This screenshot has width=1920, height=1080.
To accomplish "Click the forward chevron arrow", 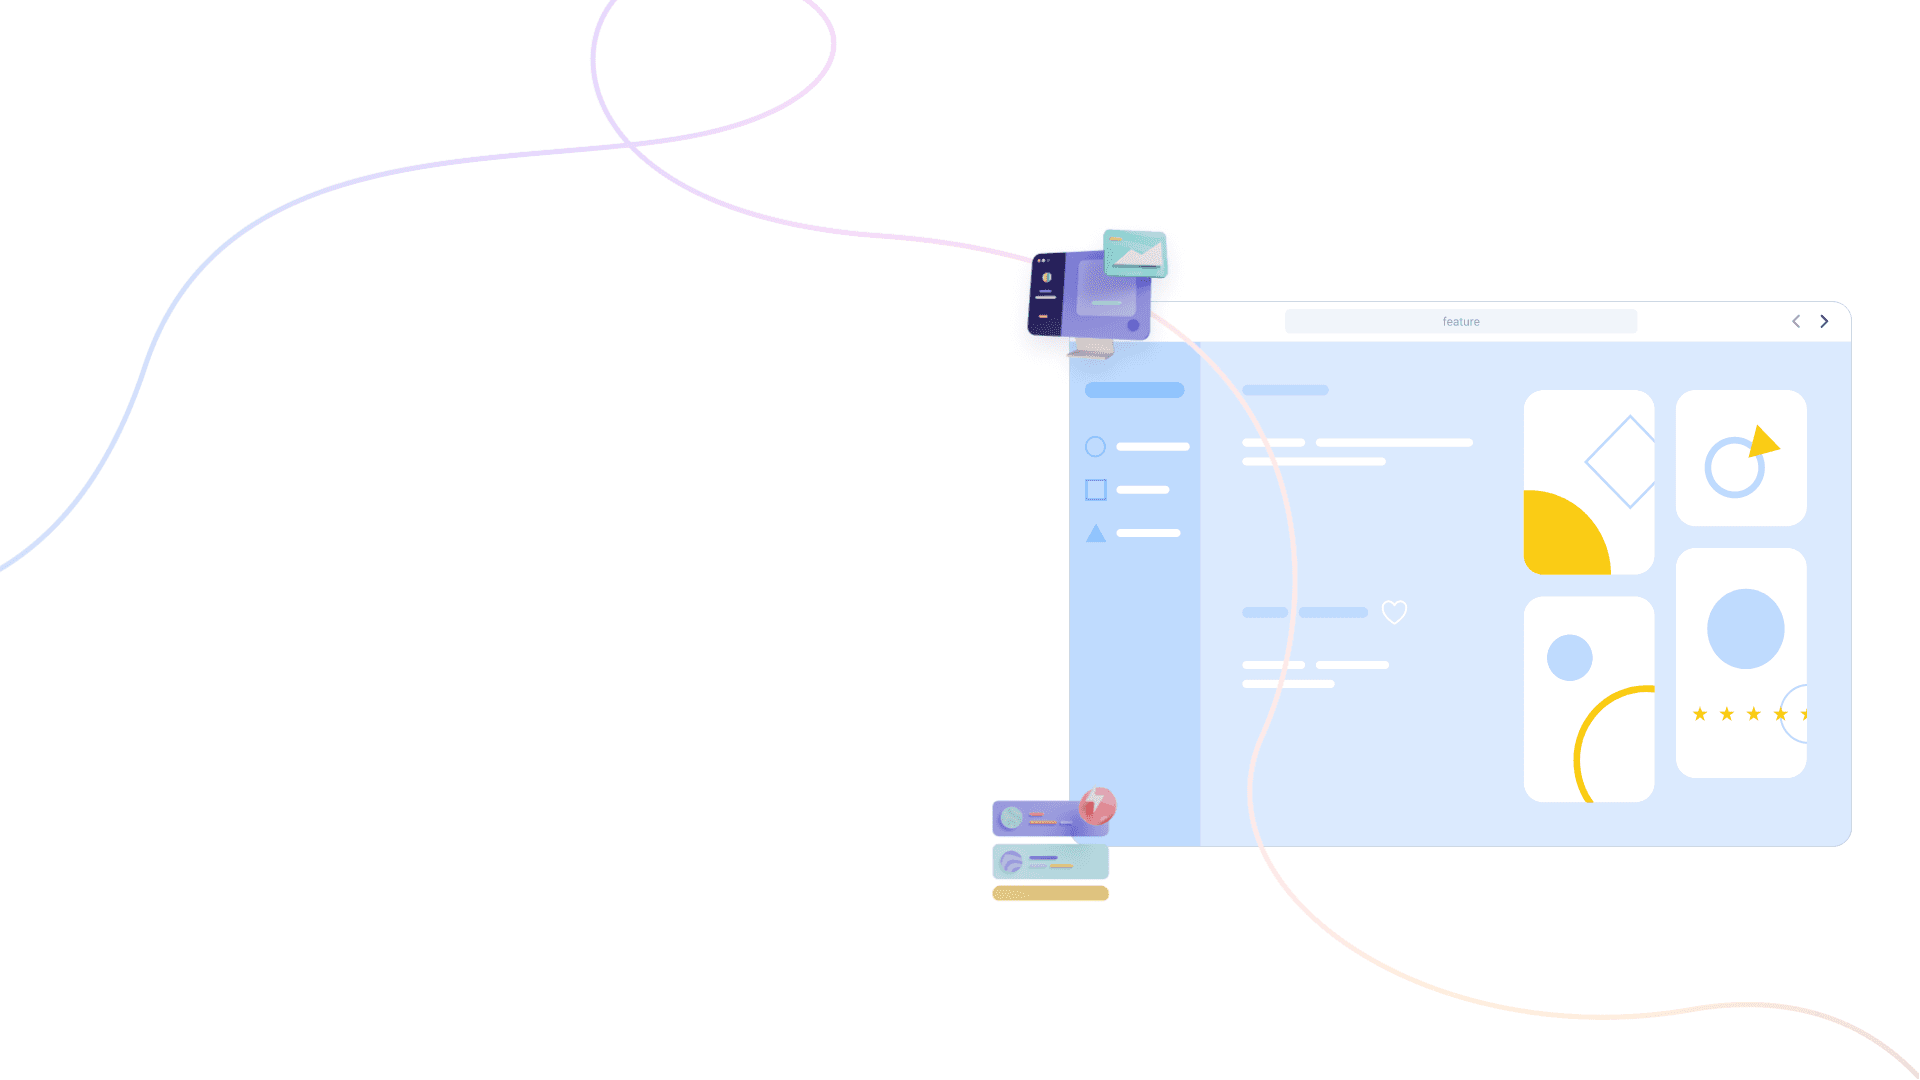I will 1824,321.
